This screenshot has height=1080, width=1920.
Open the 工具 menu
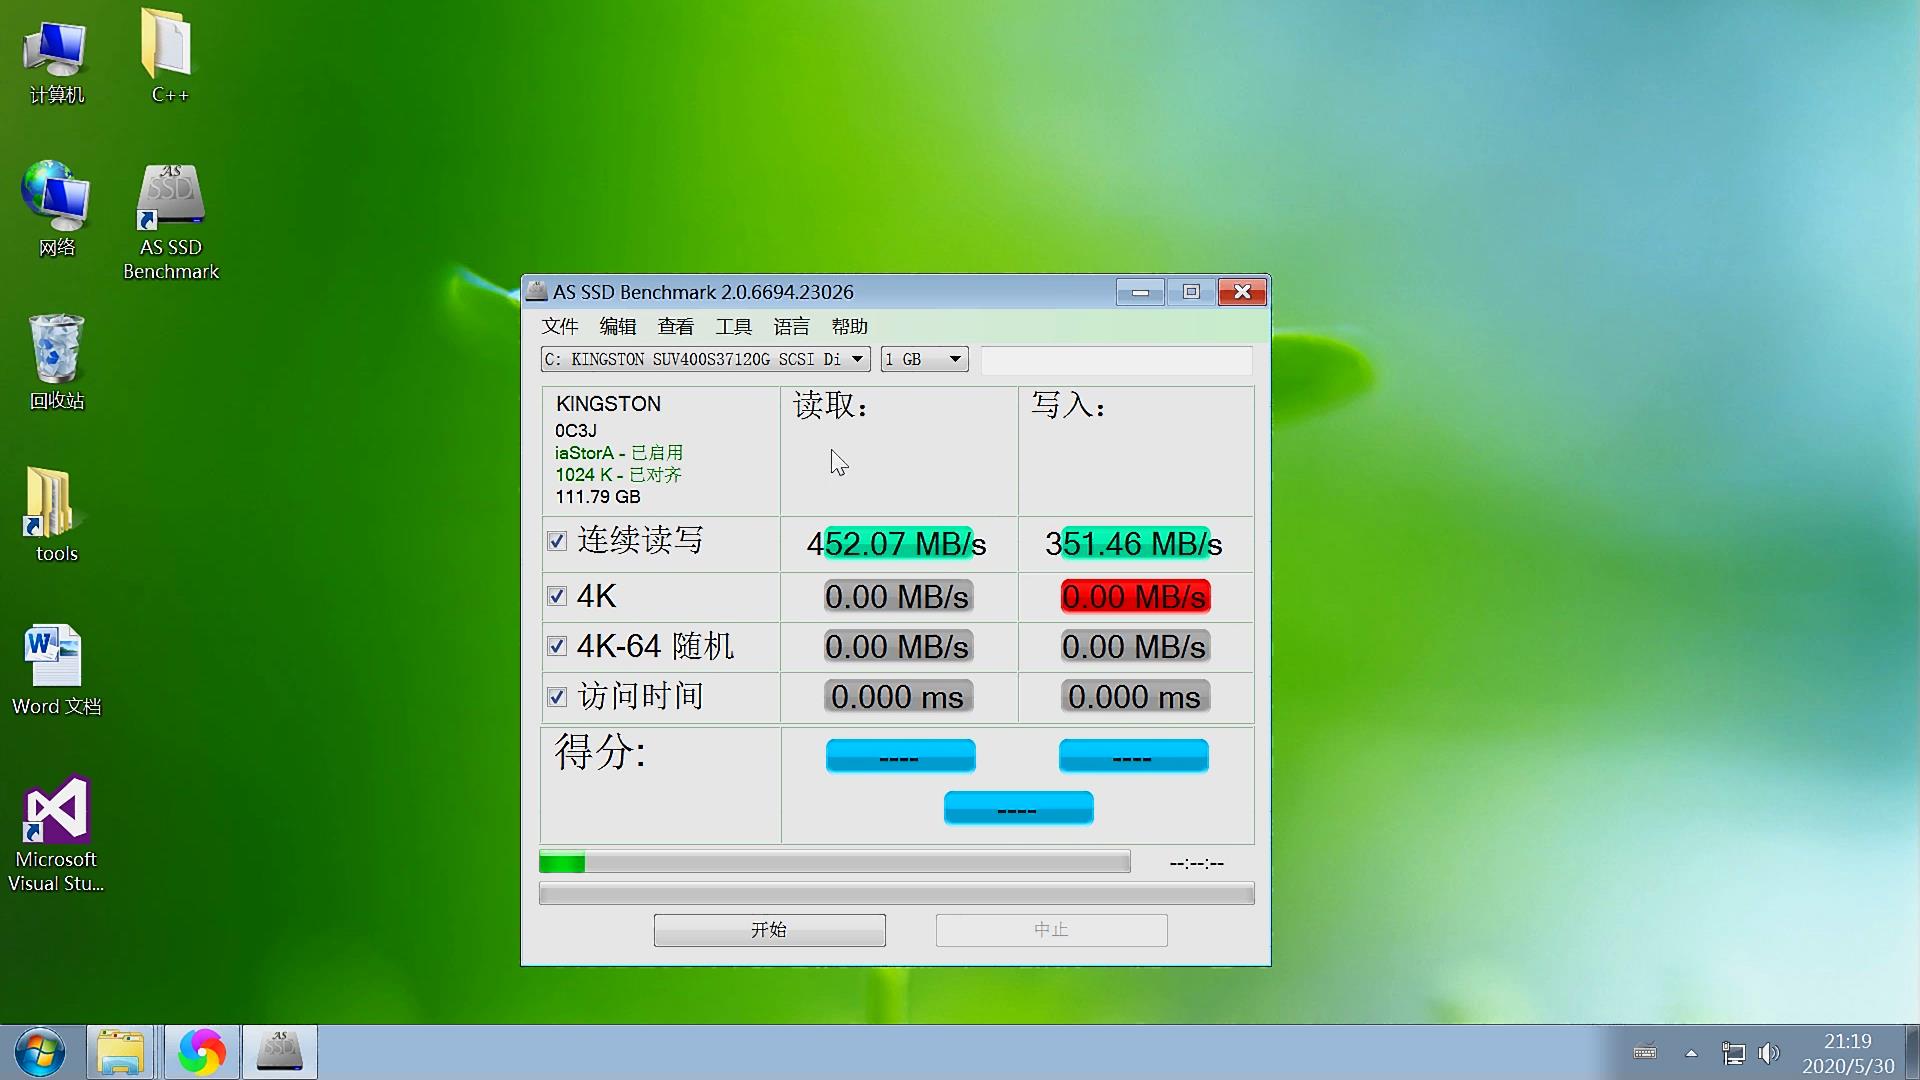coord(734,326)
